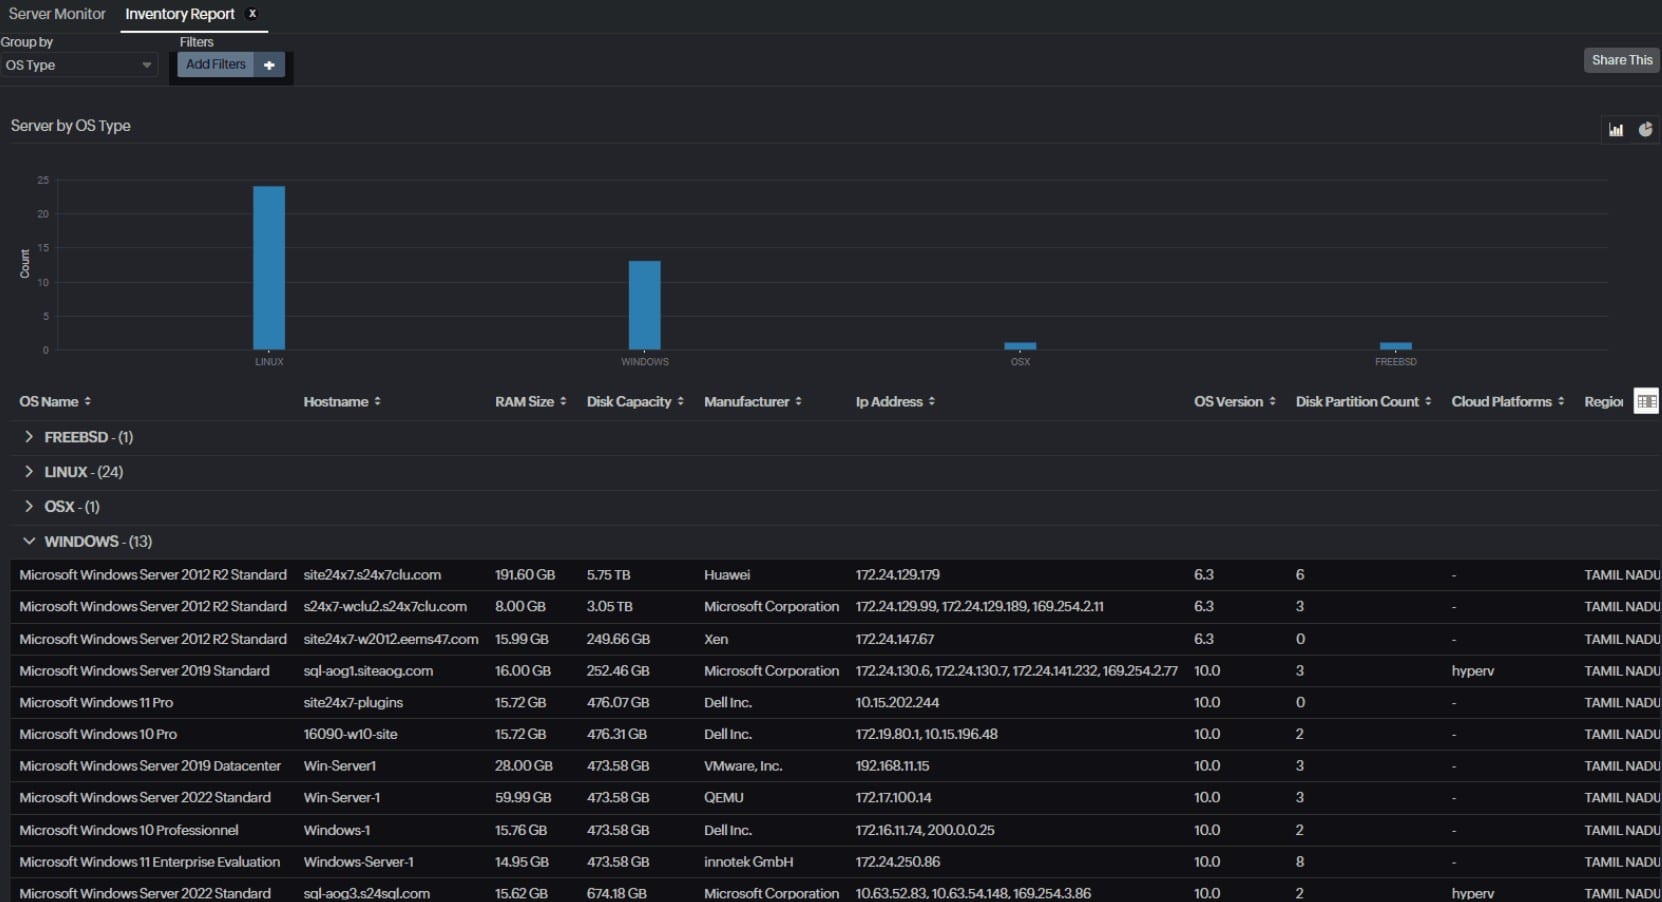The image size is (1662, 902).
Task: Click the OSX bar in chart
Action: 1020,346
